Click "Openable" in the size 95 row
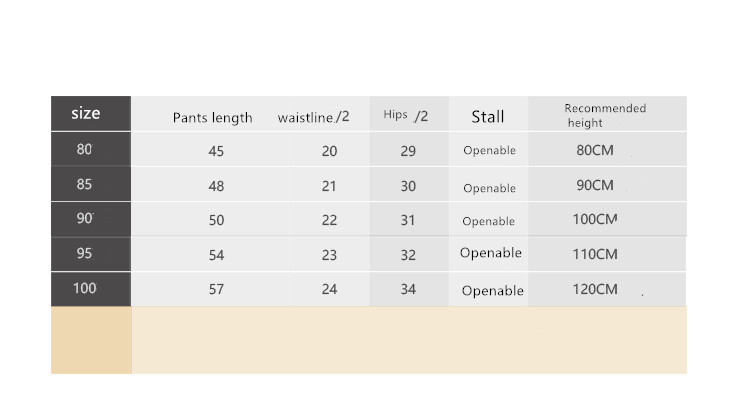The height and width of the screenshot is (404, 750). (491, 253)
